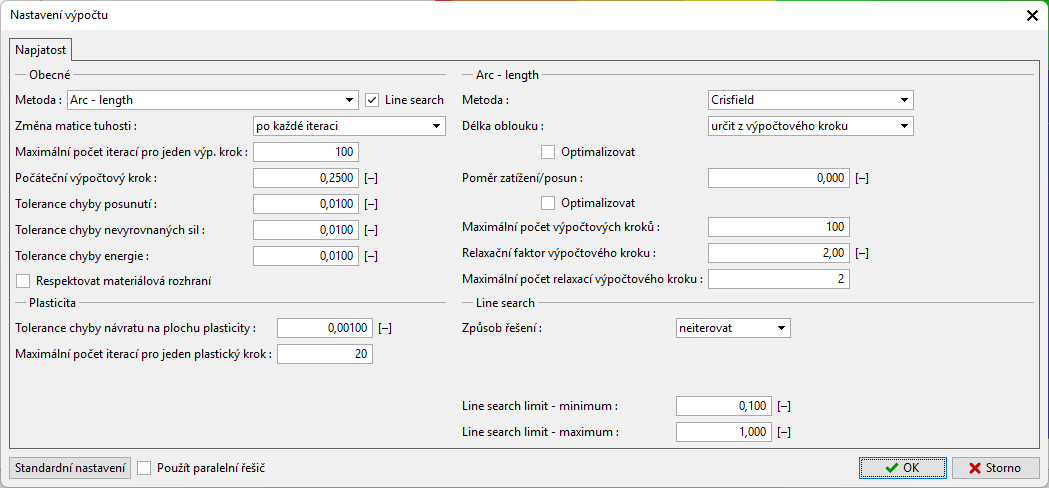Switch to the Napjatost tab

tap(39, 49)
